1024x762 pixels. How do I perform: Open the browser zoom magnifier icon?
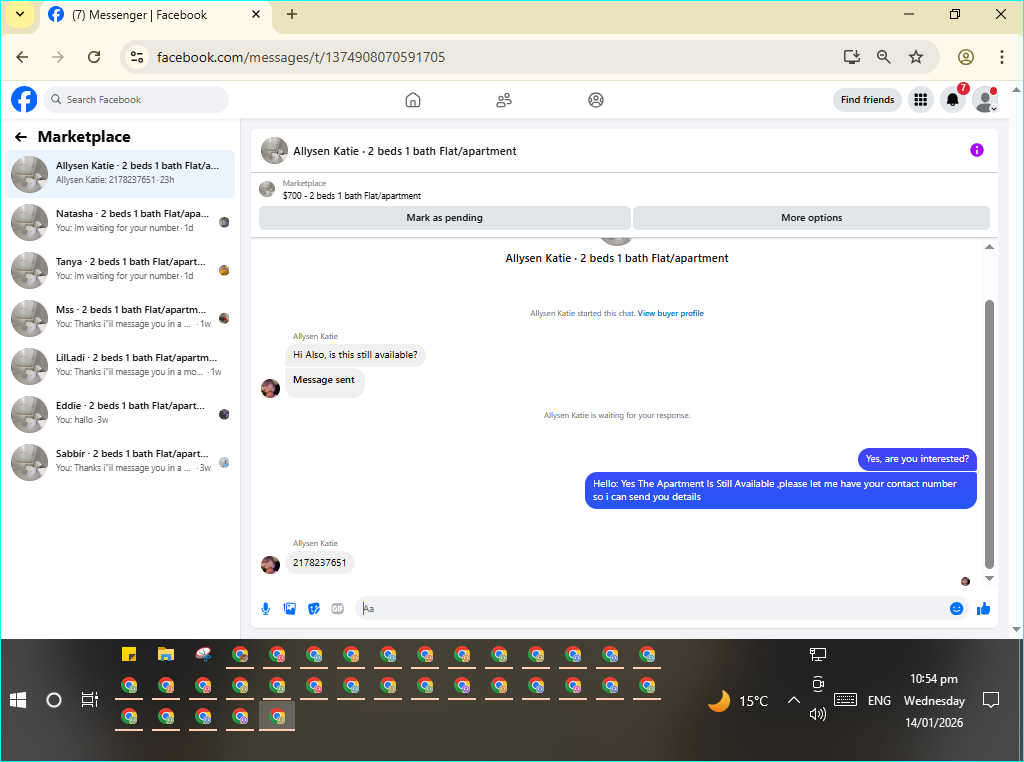[884, 57]
